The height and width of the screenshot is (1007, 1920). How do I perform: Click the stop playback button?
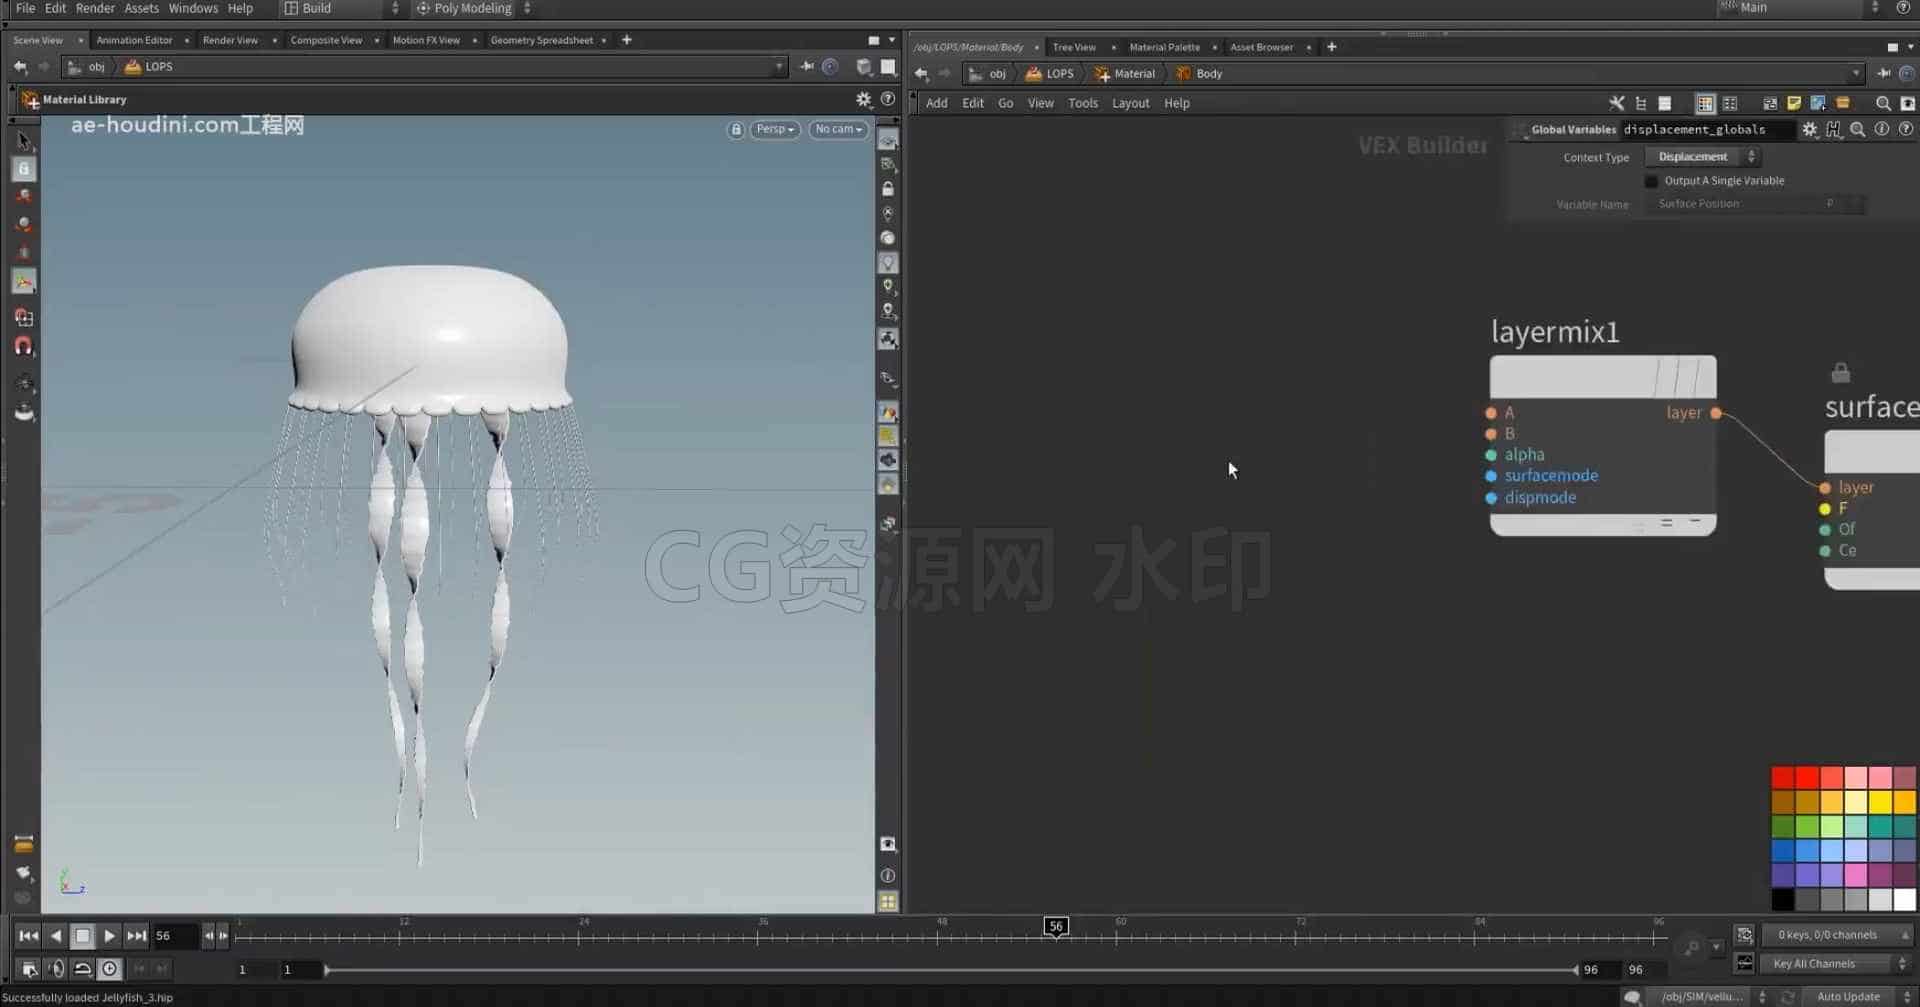(83, 936)
